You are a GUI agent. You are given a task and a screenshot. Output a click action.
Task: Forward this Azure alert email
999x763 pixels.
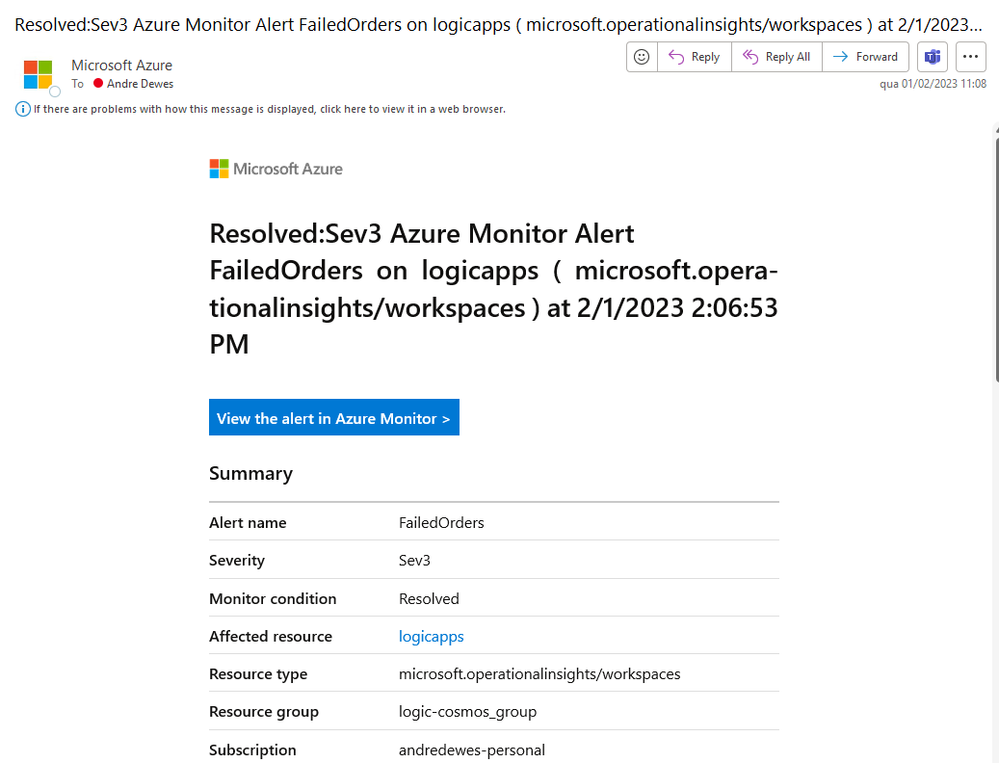pos(865,57)
